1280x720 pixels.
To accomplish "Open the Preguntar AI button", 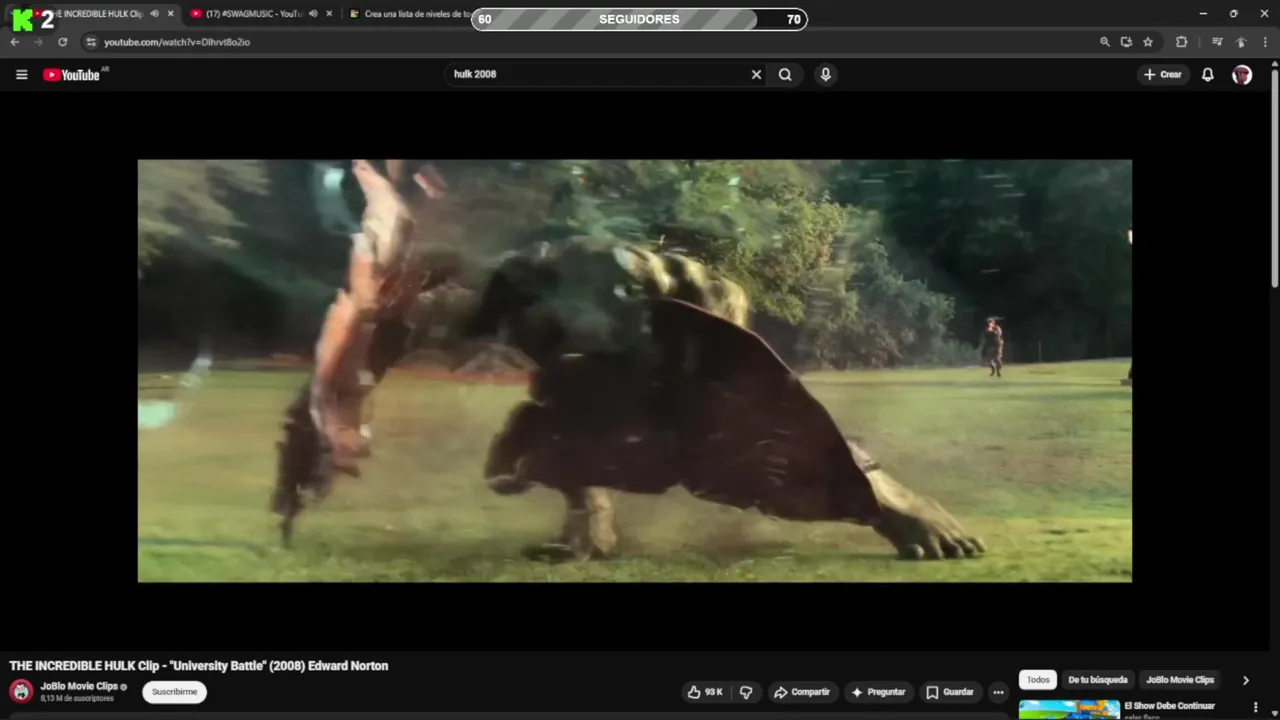I will (878, 692).
